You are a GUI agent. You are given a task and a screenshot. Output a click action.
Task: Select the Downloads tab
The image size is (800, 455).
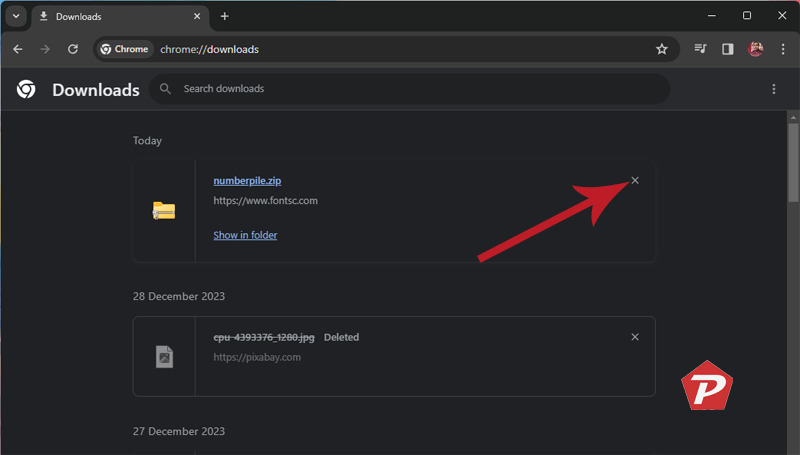(x=110, y=16)
